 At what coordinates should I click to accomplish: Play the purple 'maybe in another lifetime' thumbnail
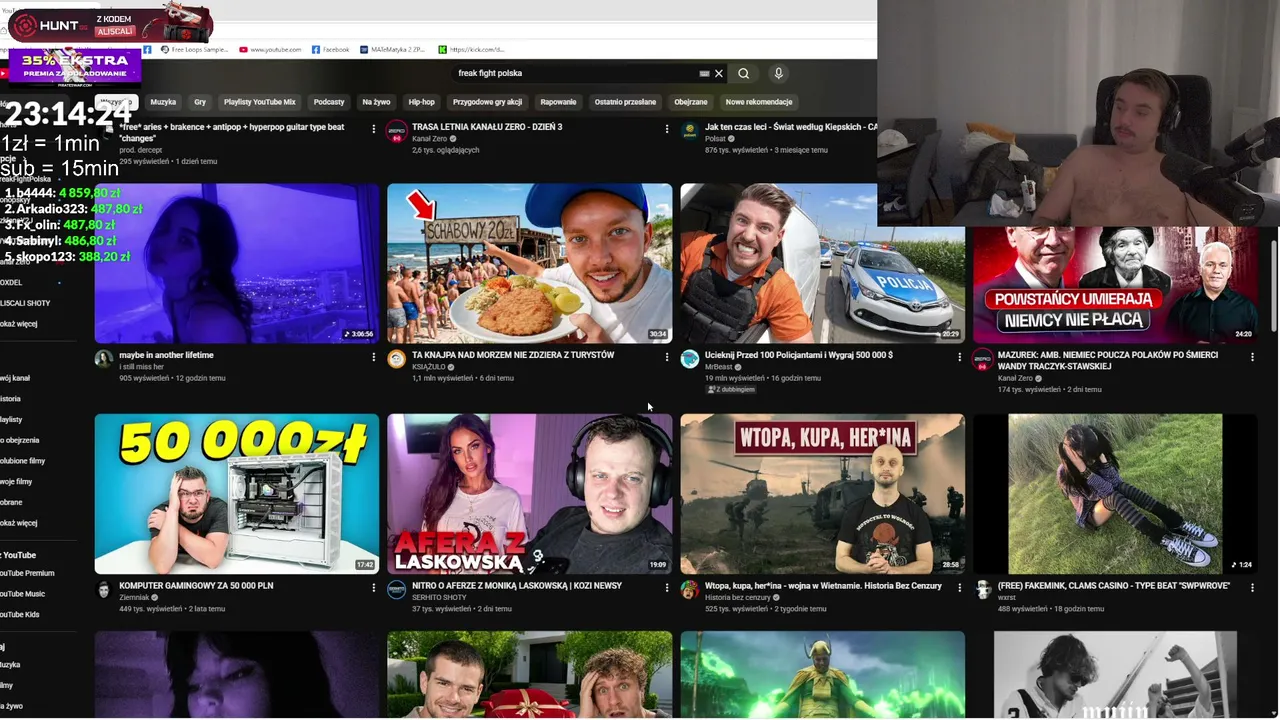tap(237, 263)
